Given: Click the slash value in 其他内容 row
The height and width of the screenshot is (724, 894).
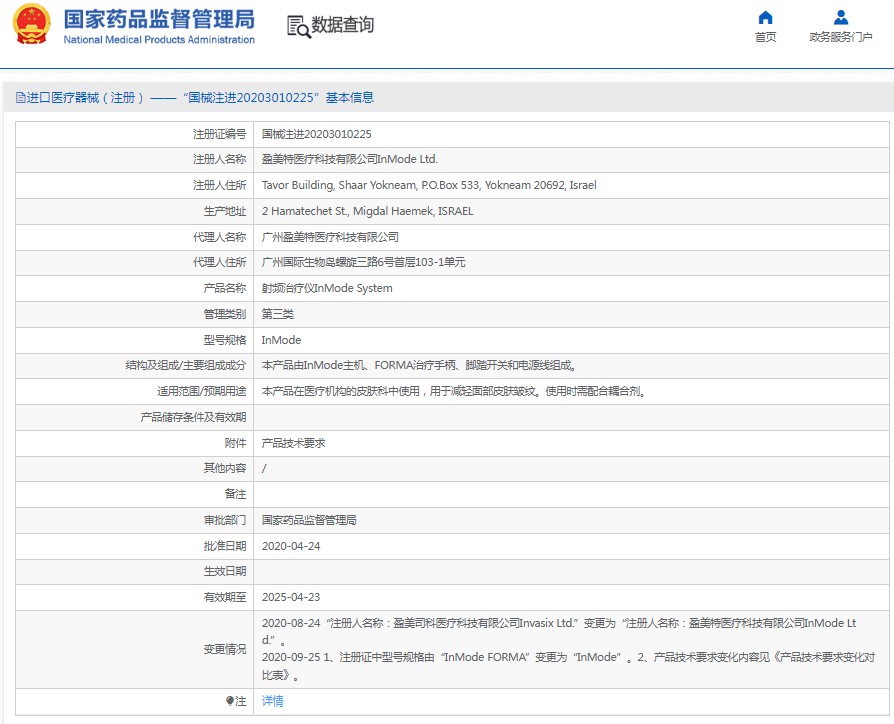Looking at the screenshot, I should point(264,469).
